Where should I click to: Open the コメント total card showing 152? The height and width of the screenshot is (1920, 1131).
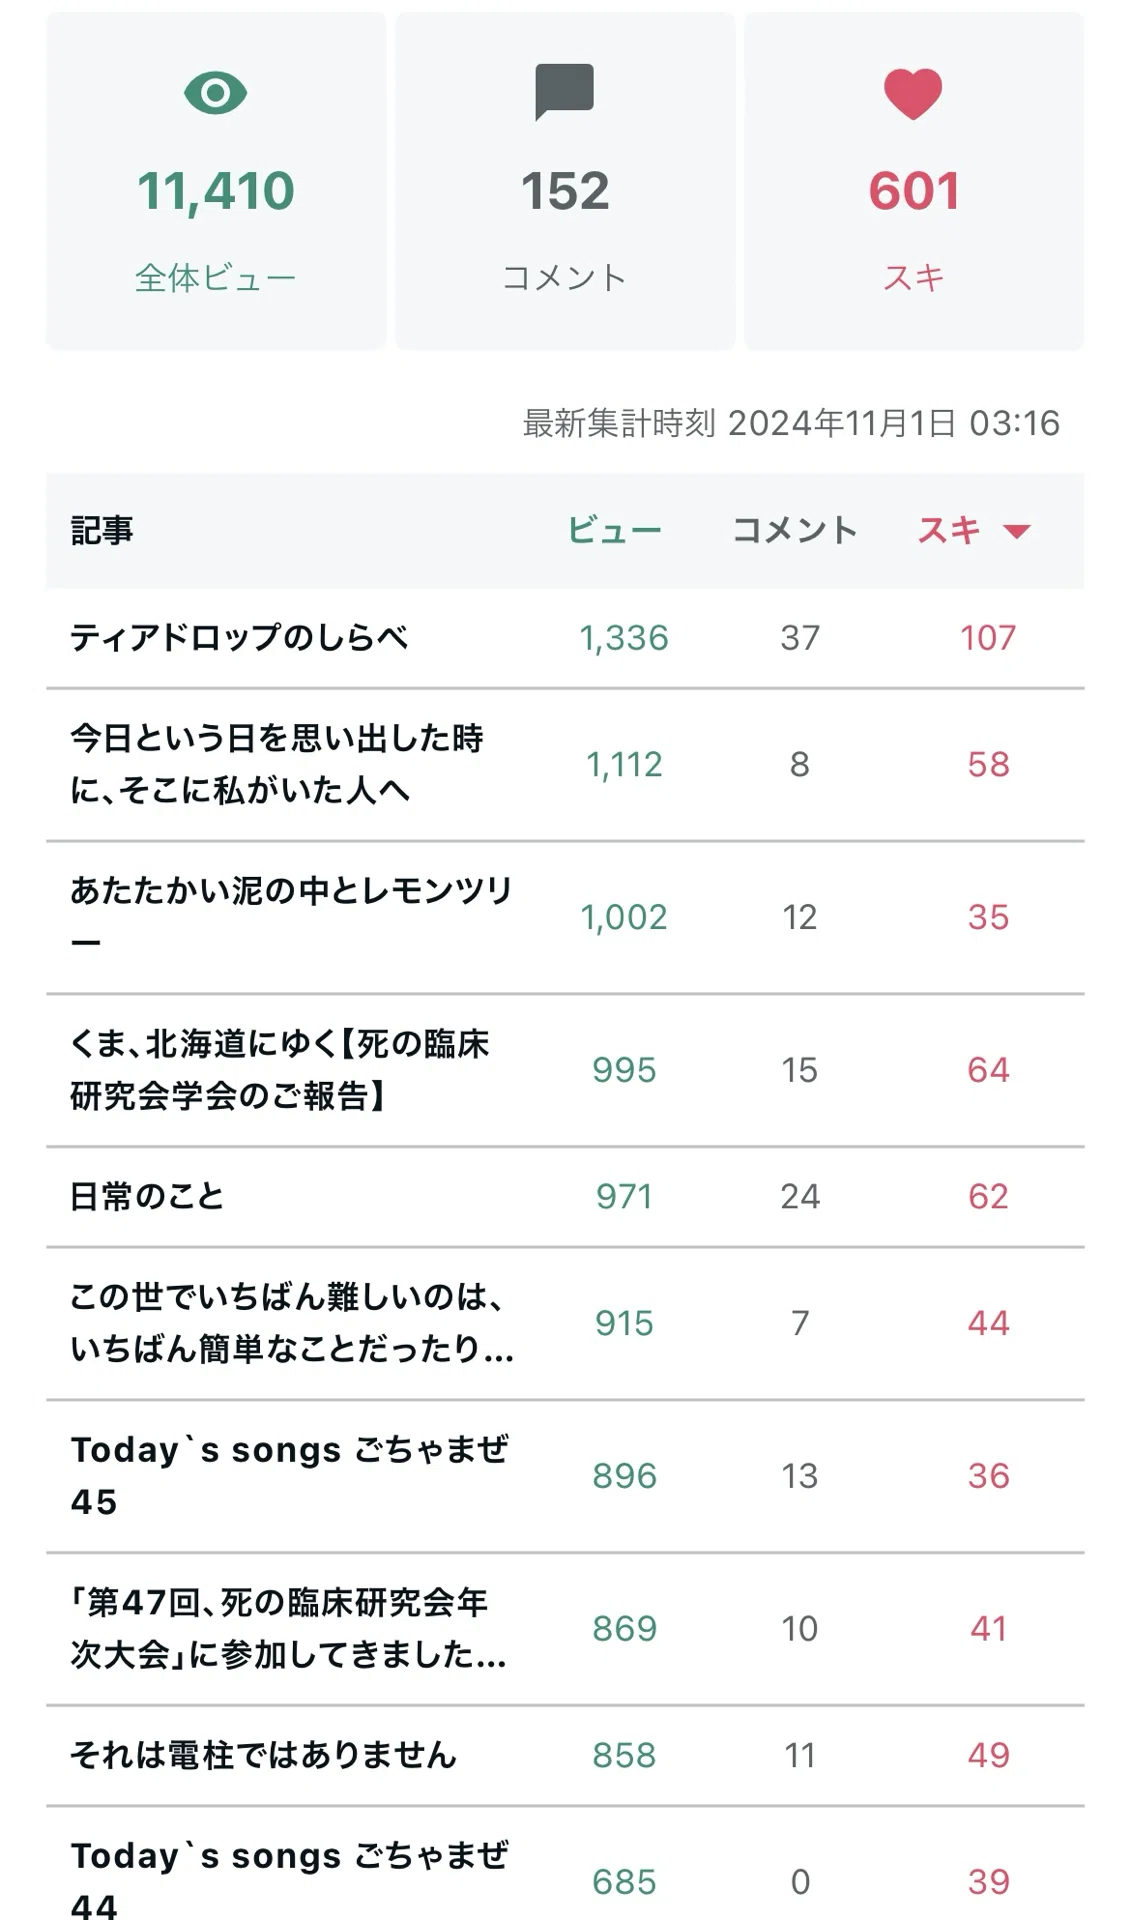[x=565, y=182]
